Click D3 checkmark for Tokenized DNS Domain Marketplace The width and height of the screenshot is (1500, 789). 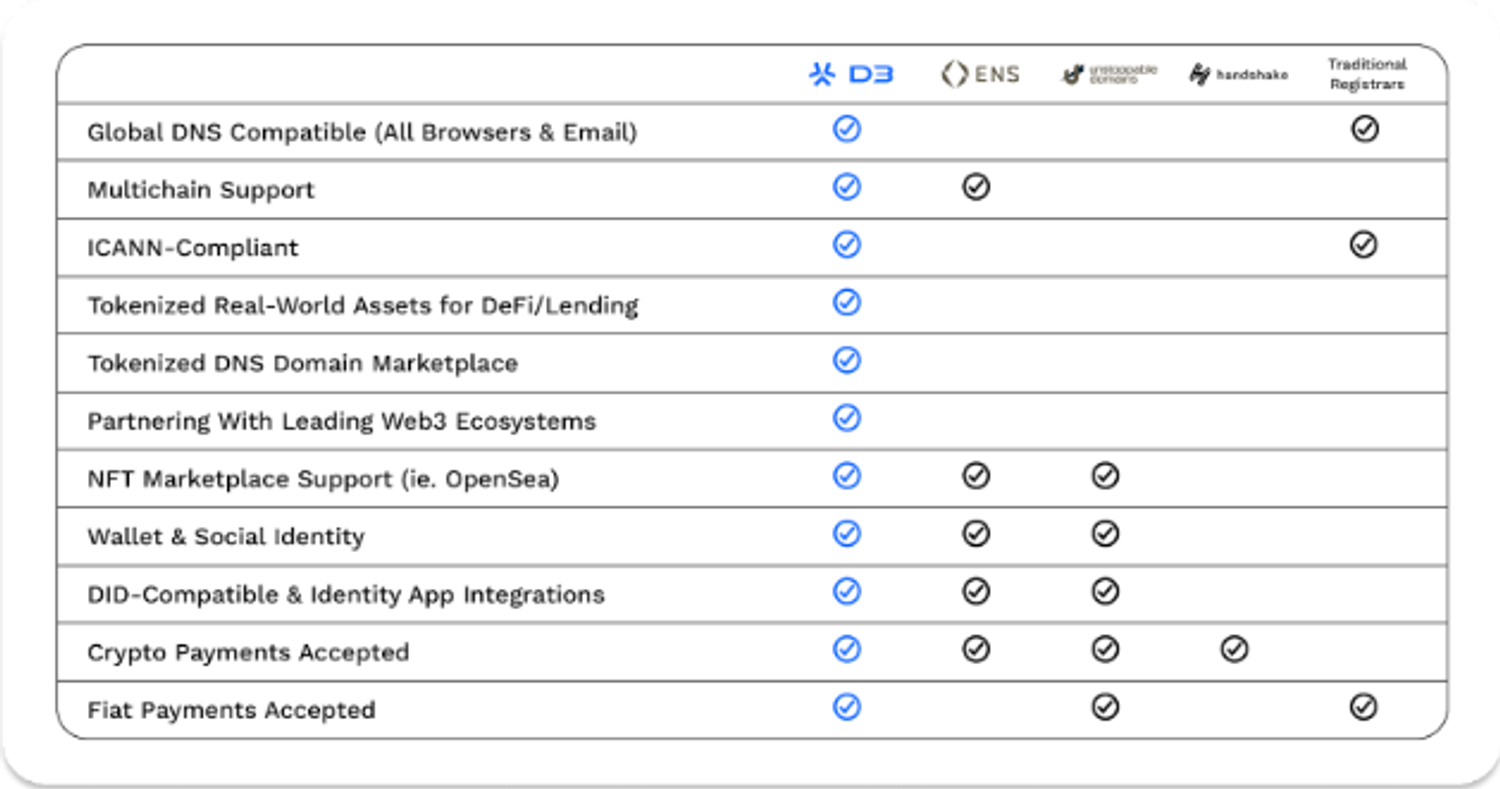pyautogui.click(x=847, y=360)
